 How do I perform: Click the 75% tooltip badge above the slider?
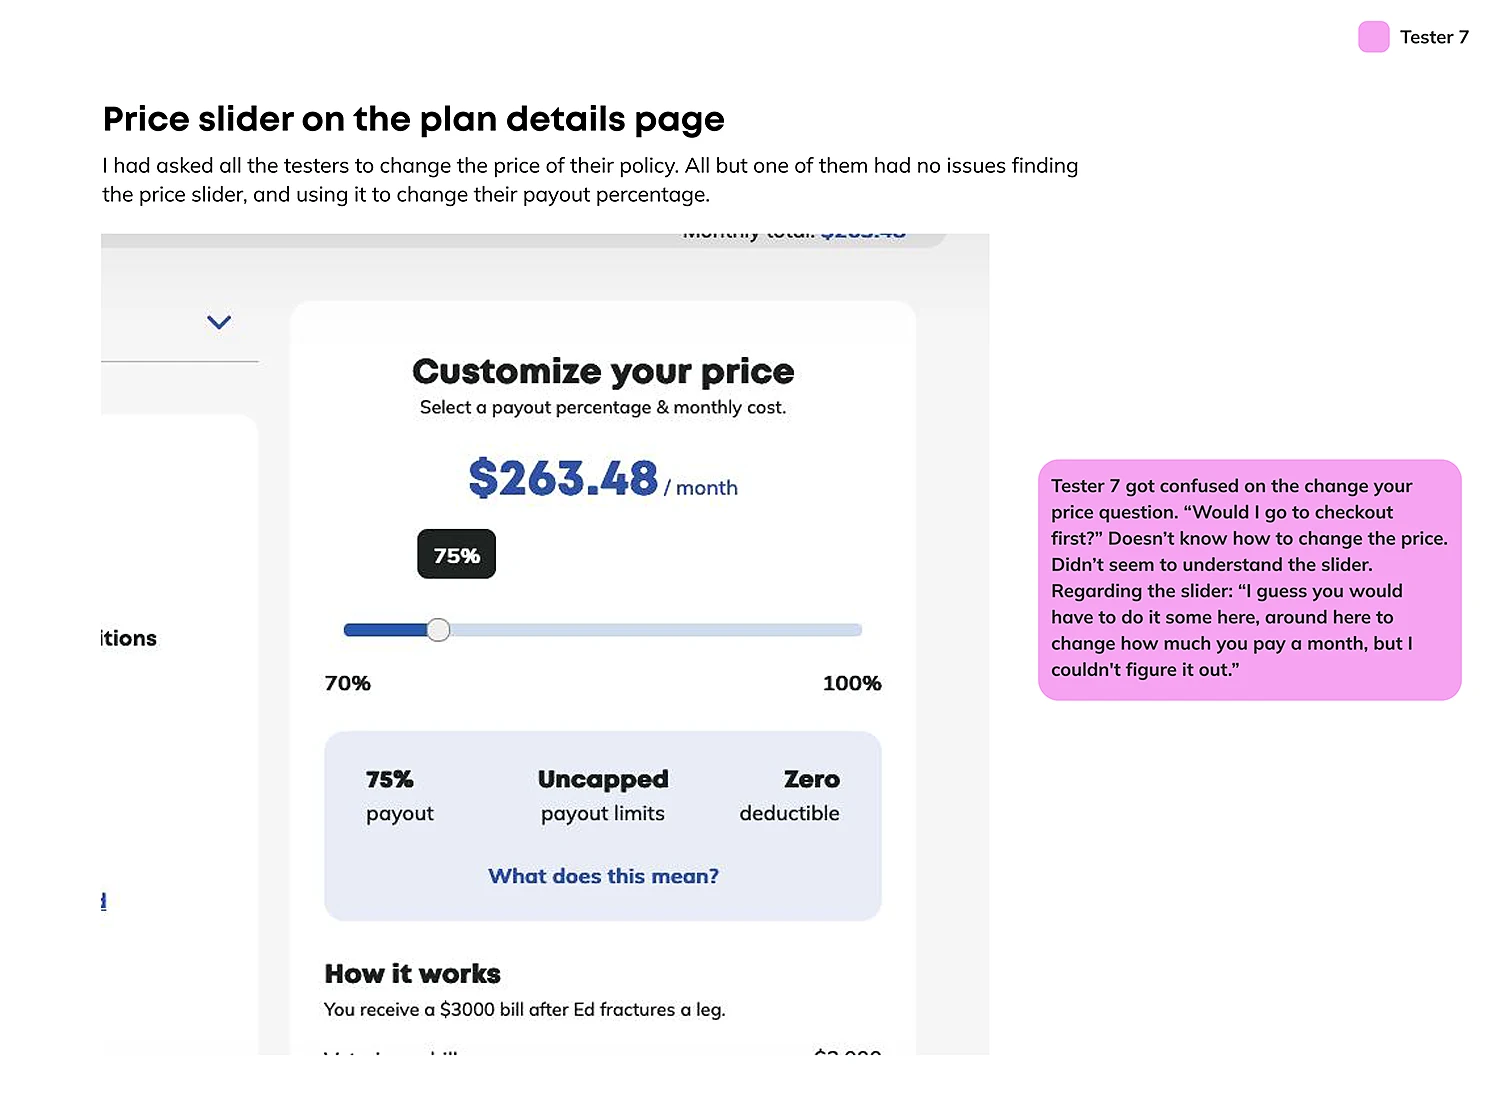tap(456, 554)
